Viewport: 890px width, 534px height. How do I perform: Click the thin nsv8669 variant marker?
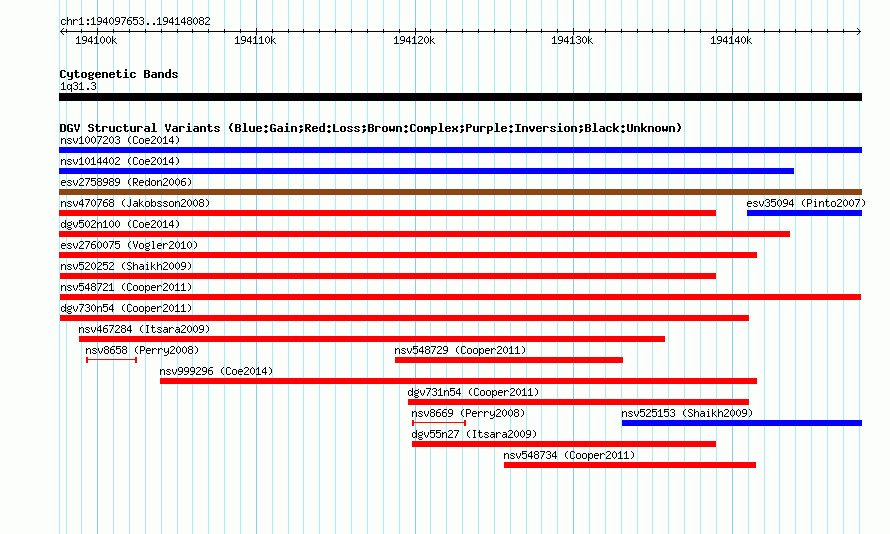[439, 423]
